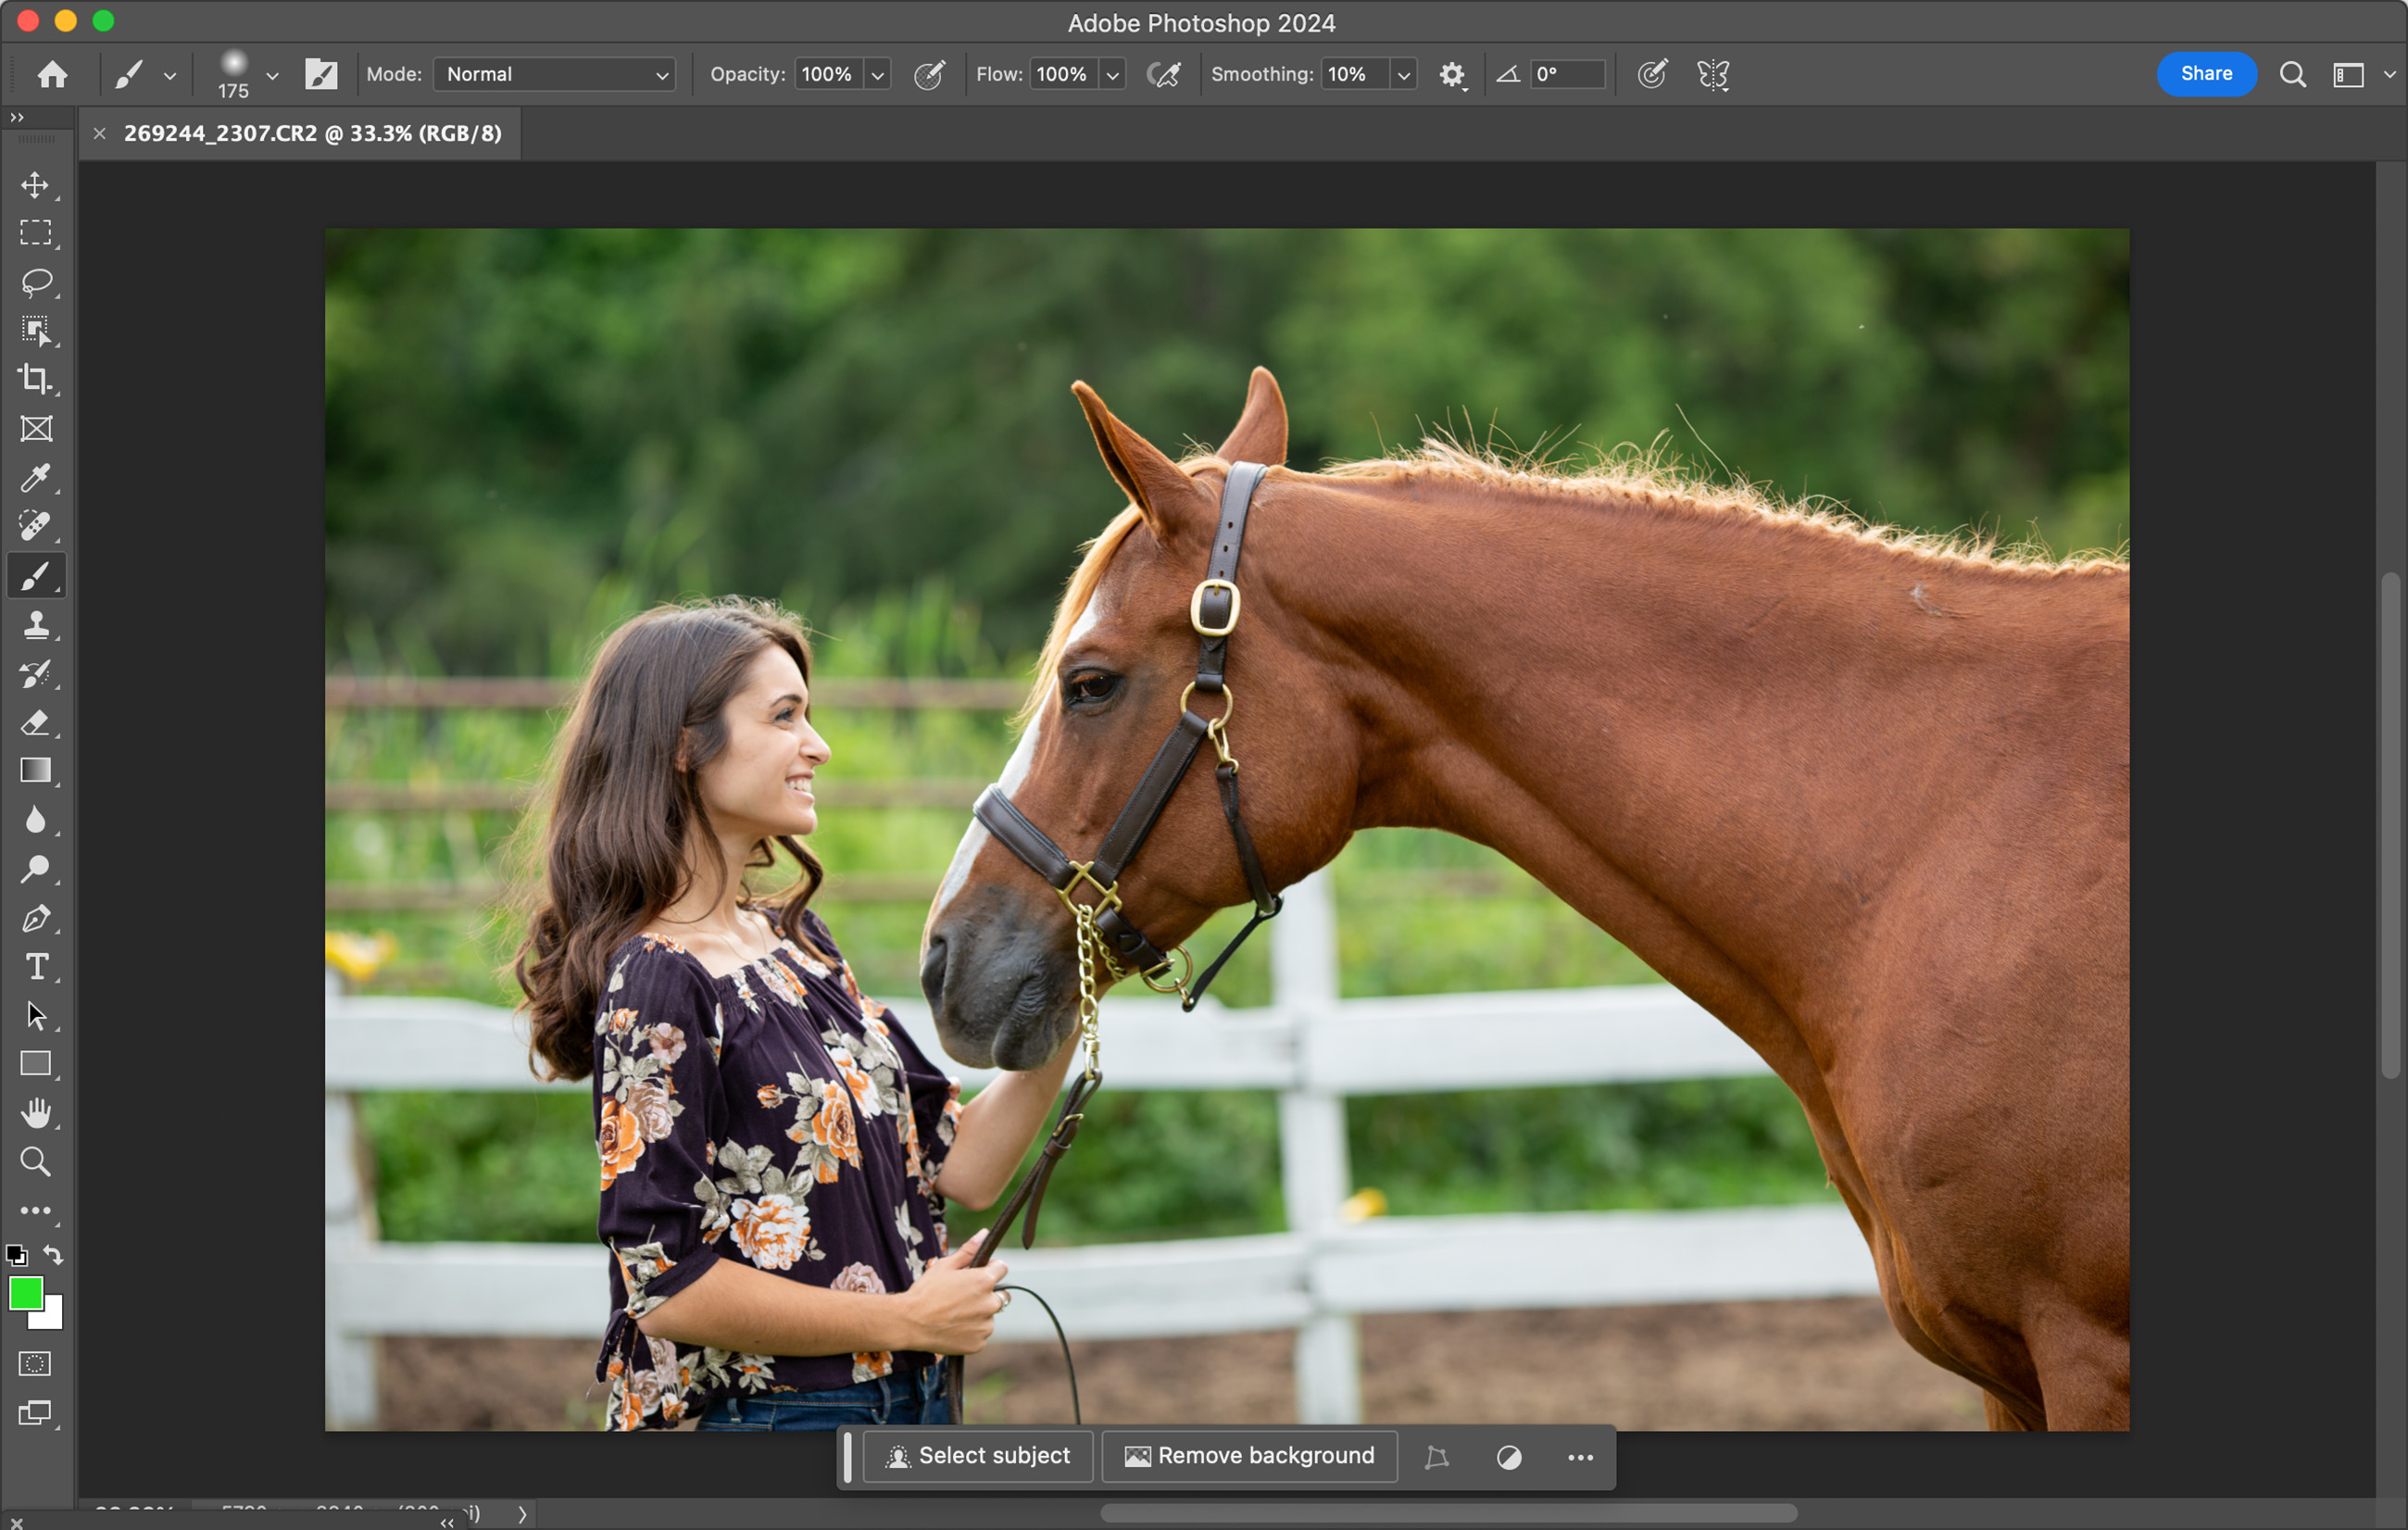Select the Lasso tool

(36, 282)
